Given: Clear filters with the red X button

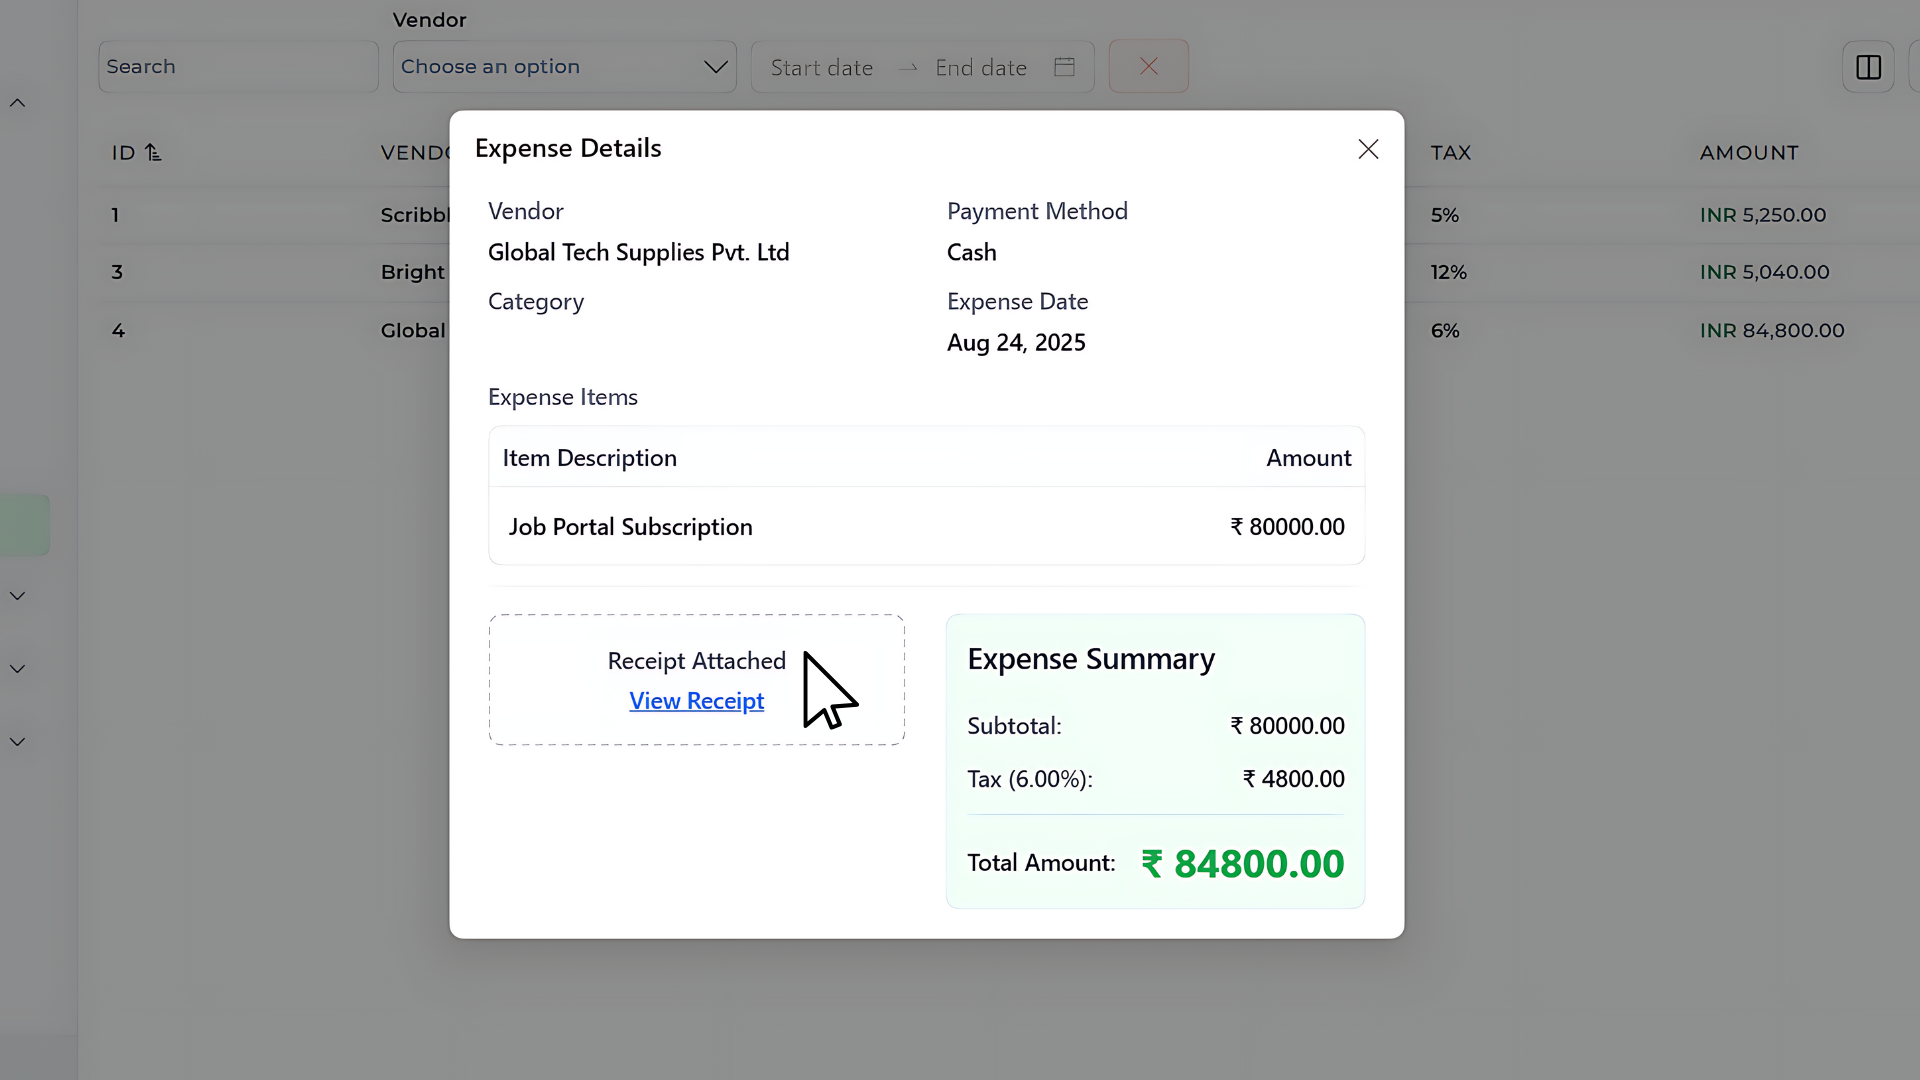Looking at the screenshot, I should 1148,66.
